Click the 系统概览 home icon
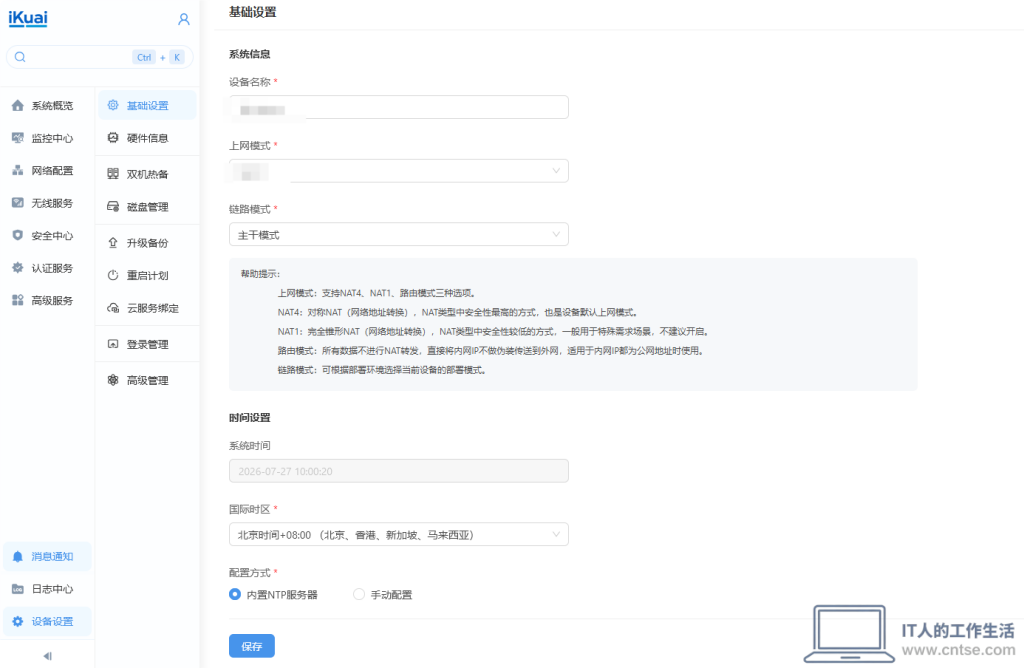 click(18, 105)
